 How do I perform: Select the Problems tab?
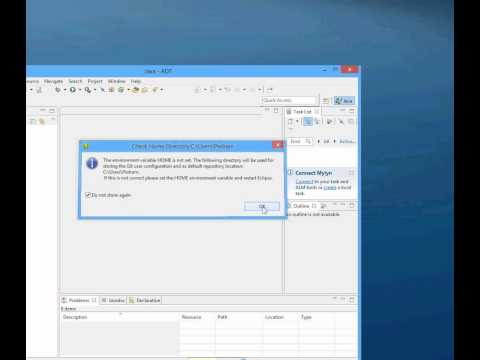tap(79, 300)
